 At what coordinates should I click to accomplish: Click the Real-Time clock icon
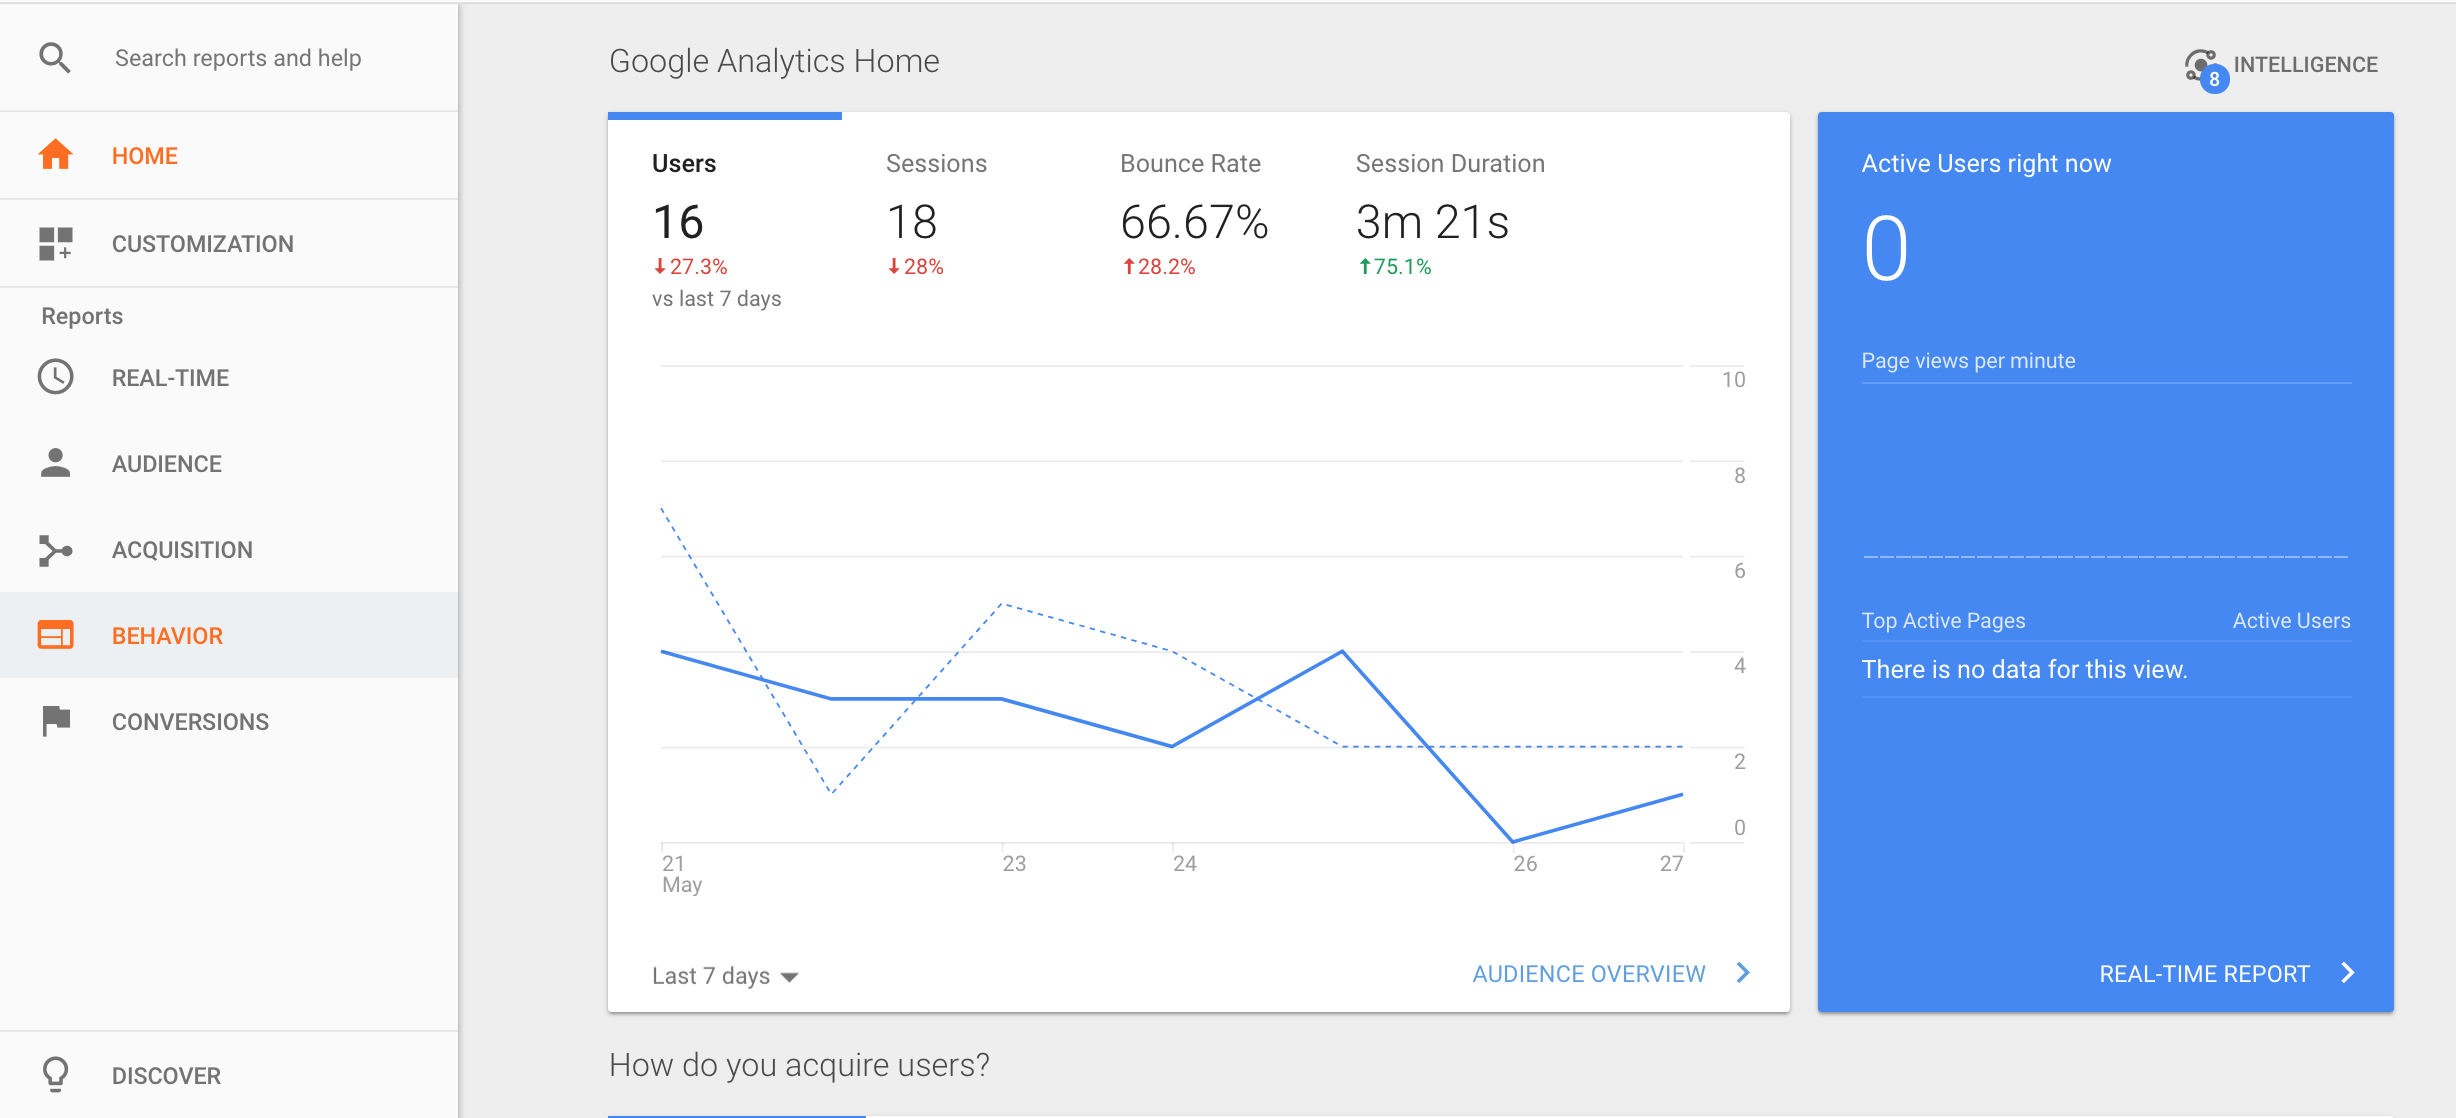click(55, 377)
